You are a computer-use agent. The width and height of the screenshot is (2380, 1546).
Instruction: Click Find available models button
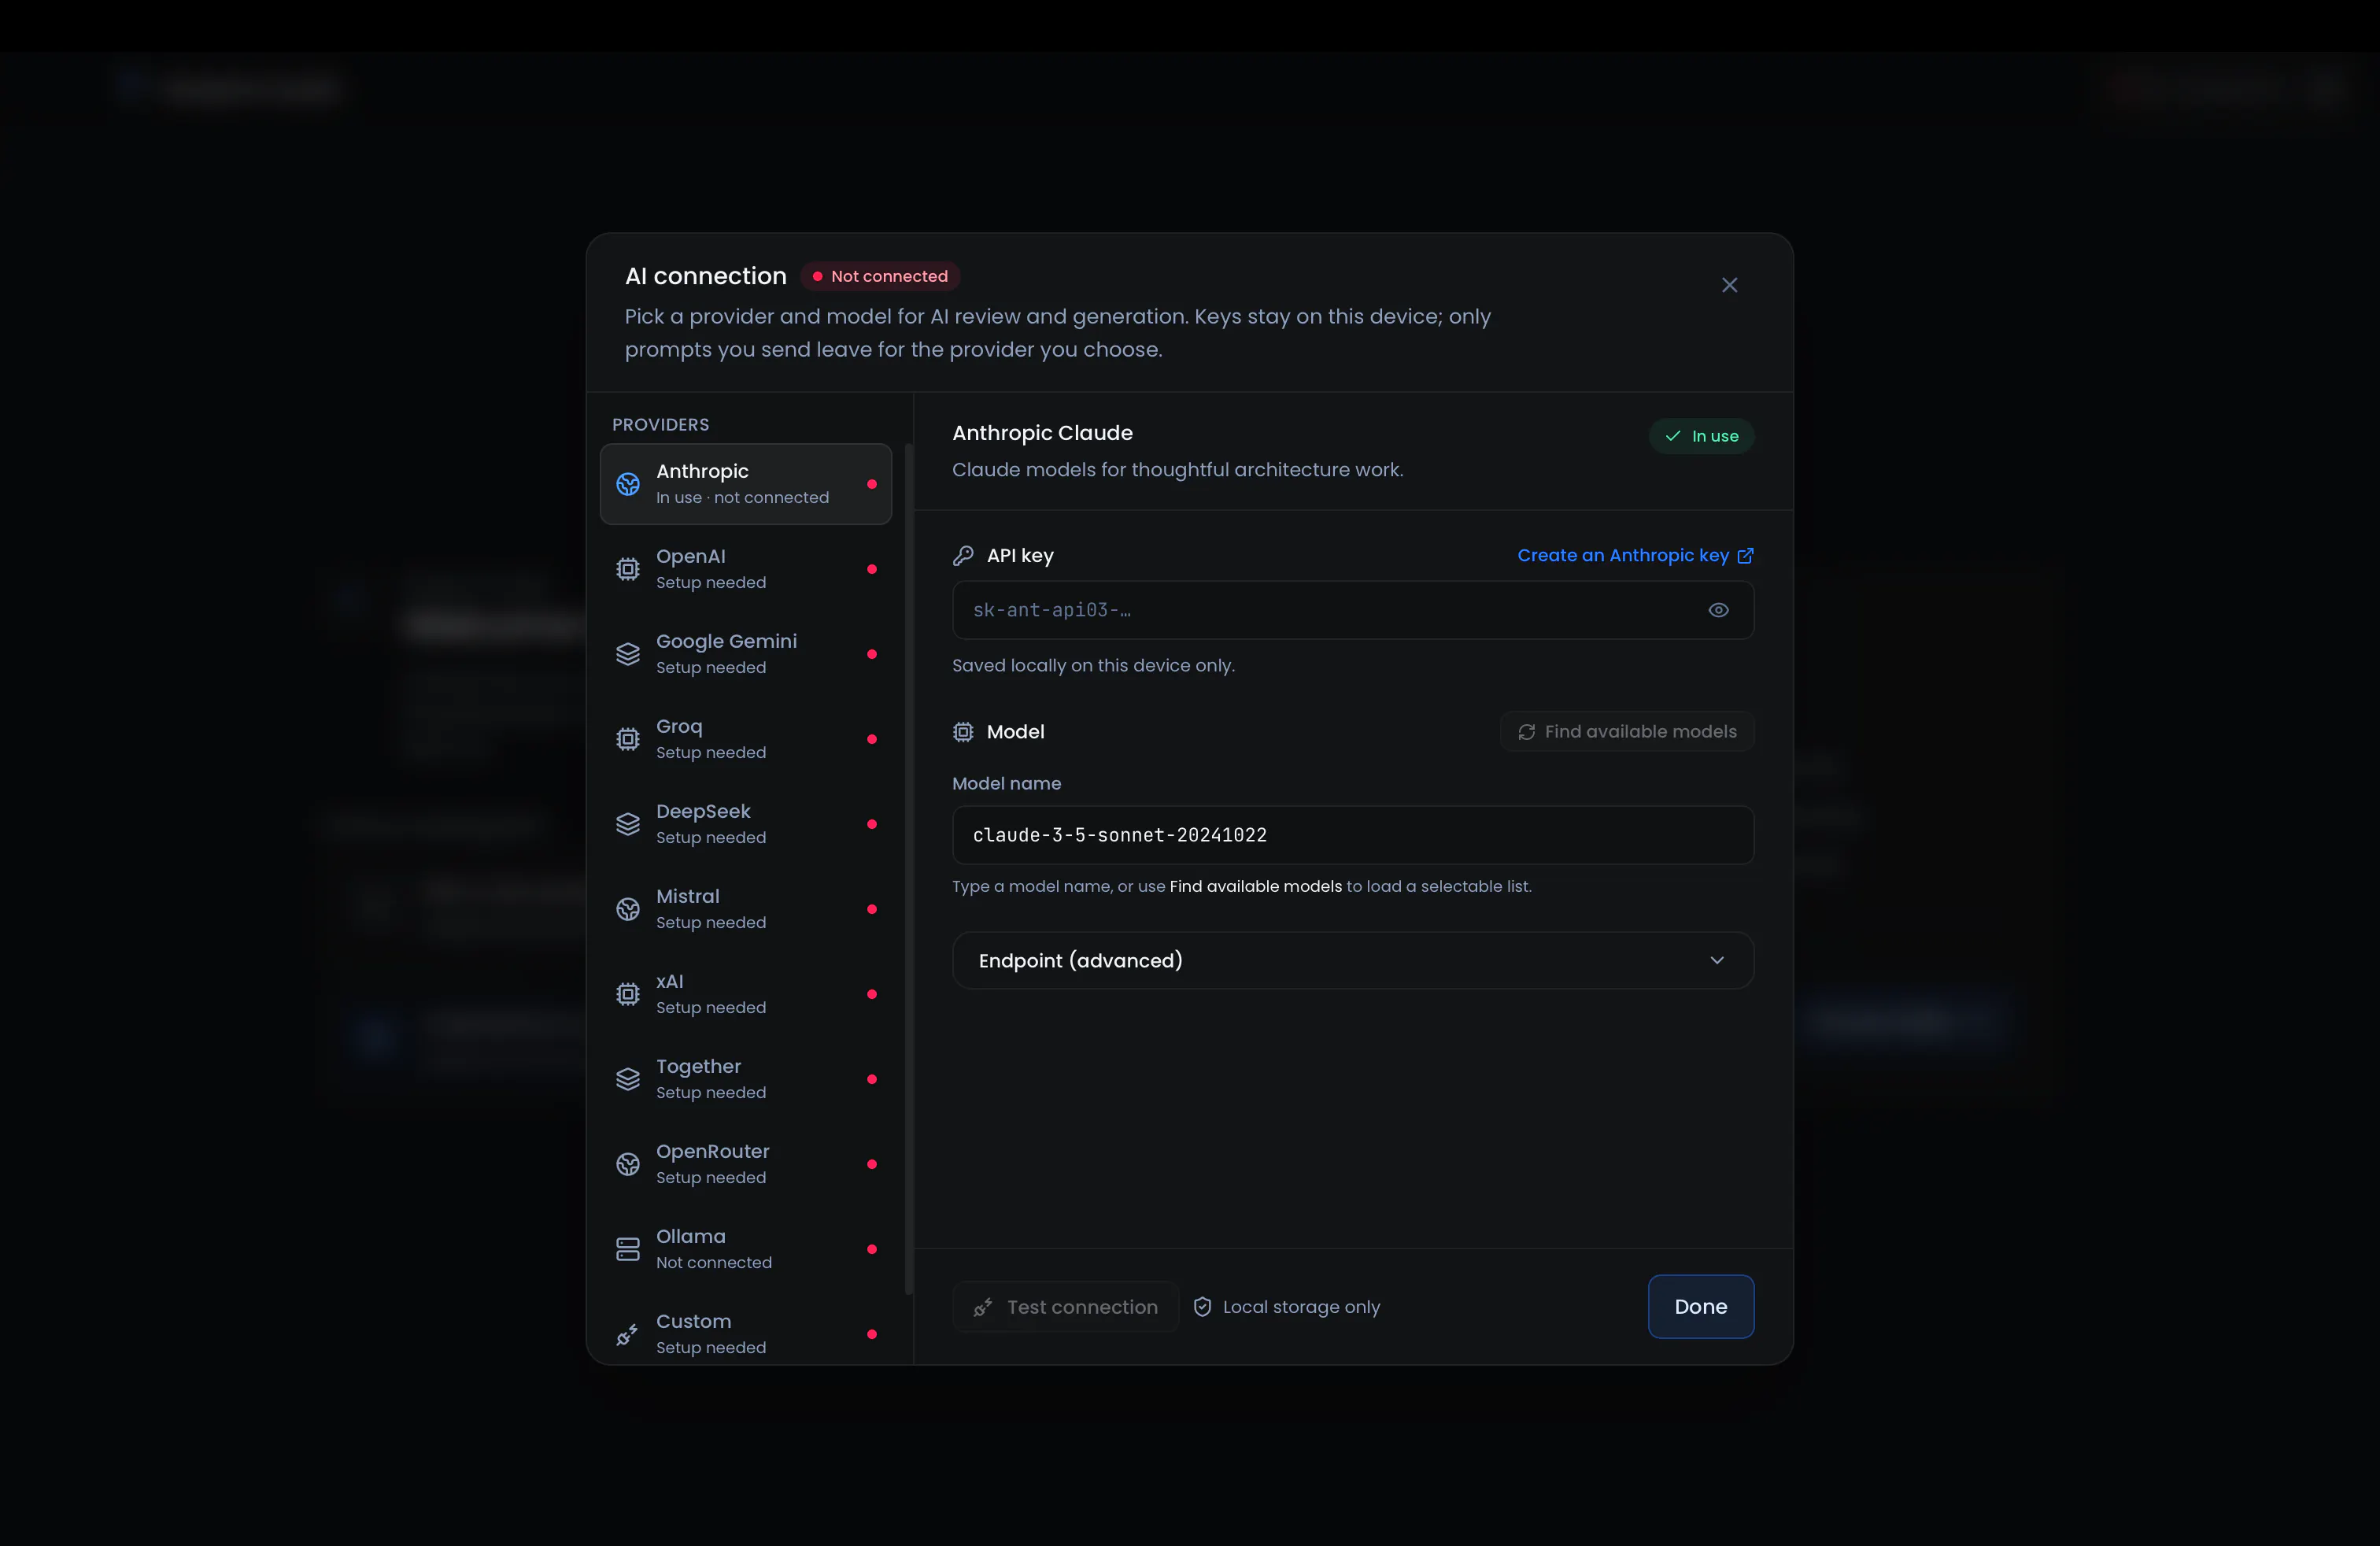(1627, 732)
